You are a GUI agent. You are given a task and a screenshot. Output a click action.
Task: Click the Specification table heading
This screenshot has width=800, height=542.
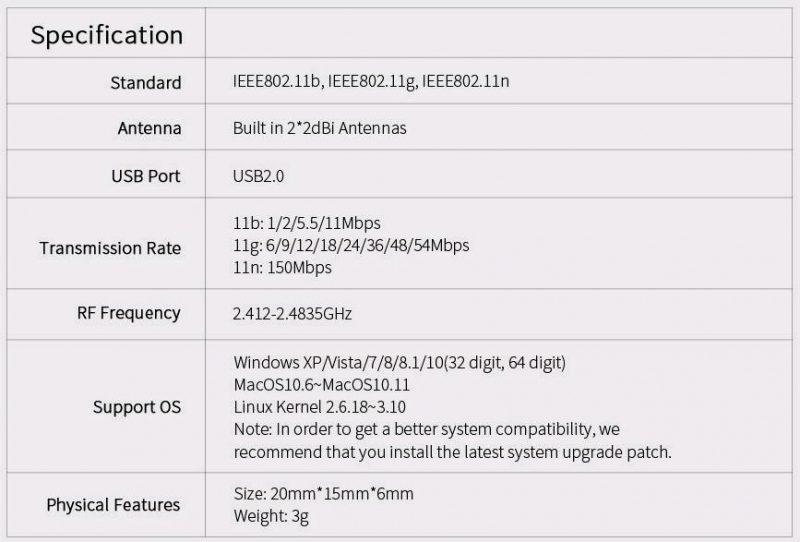107,36
